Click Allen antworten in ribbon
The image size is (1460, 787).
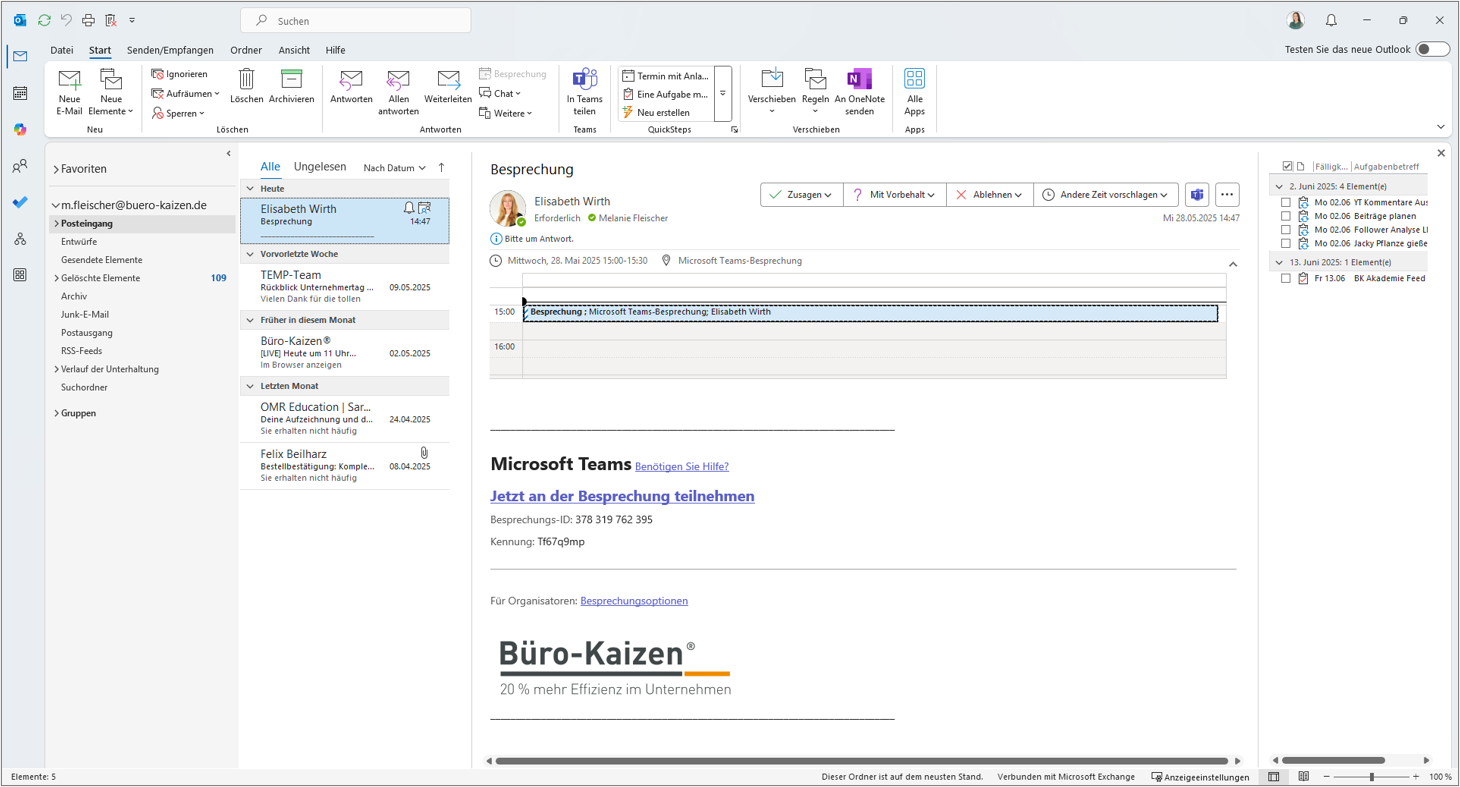coord(398,92)
